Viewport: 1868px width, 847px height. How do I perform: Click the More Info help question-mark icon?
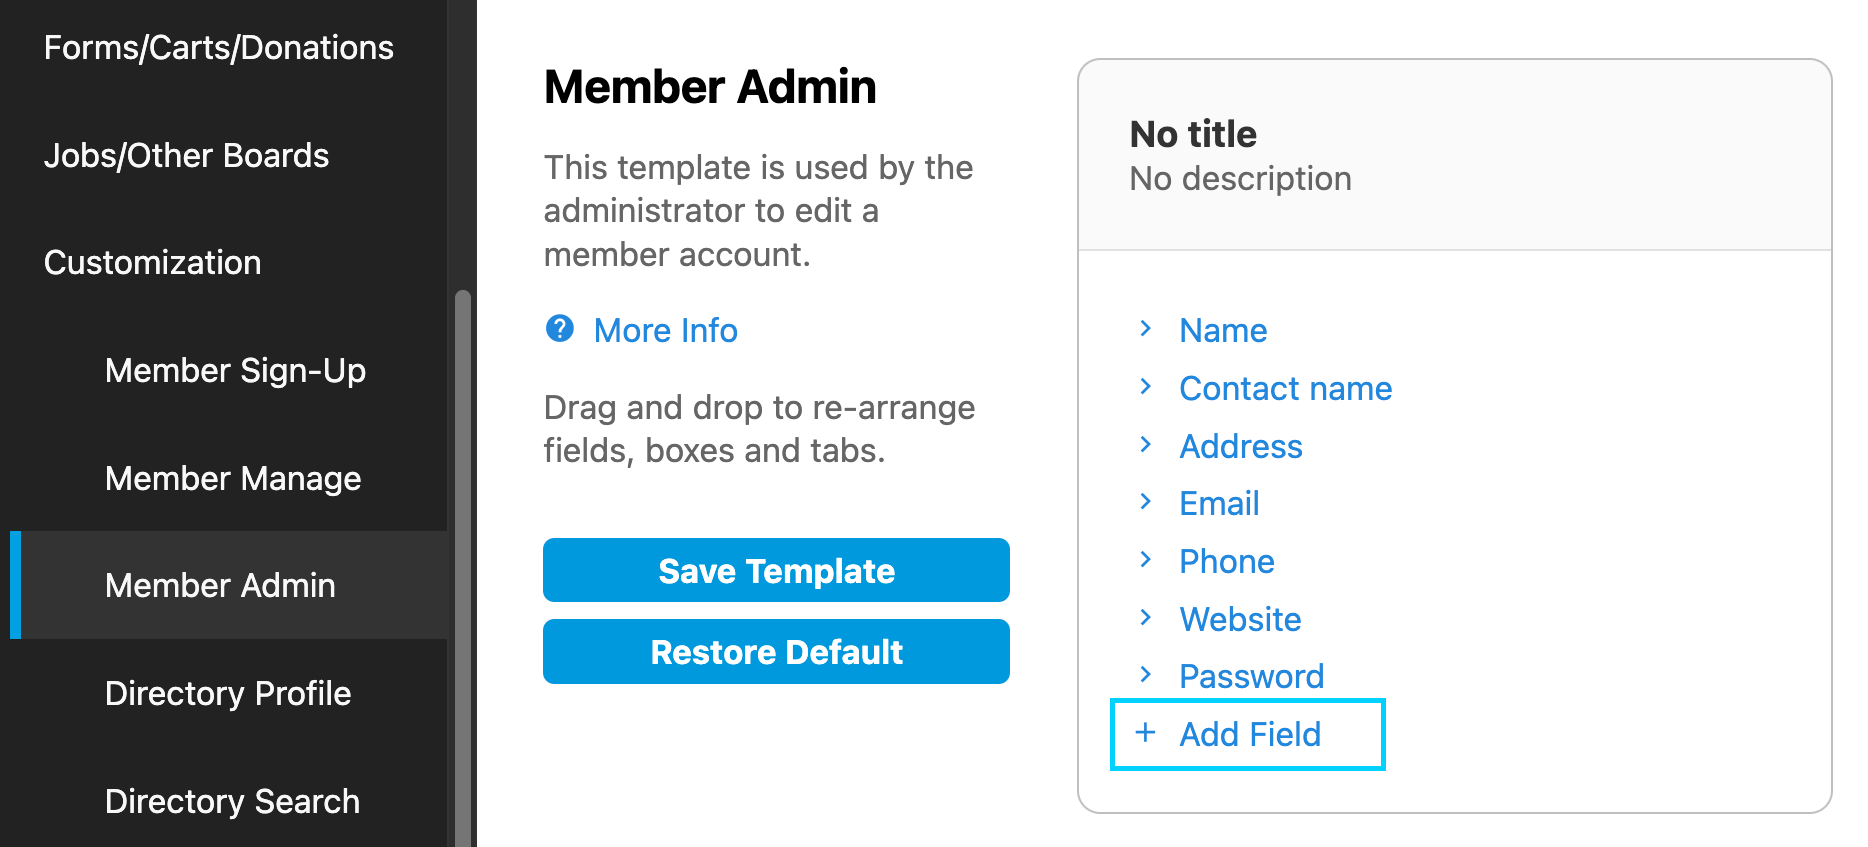[x=559, y=329]
